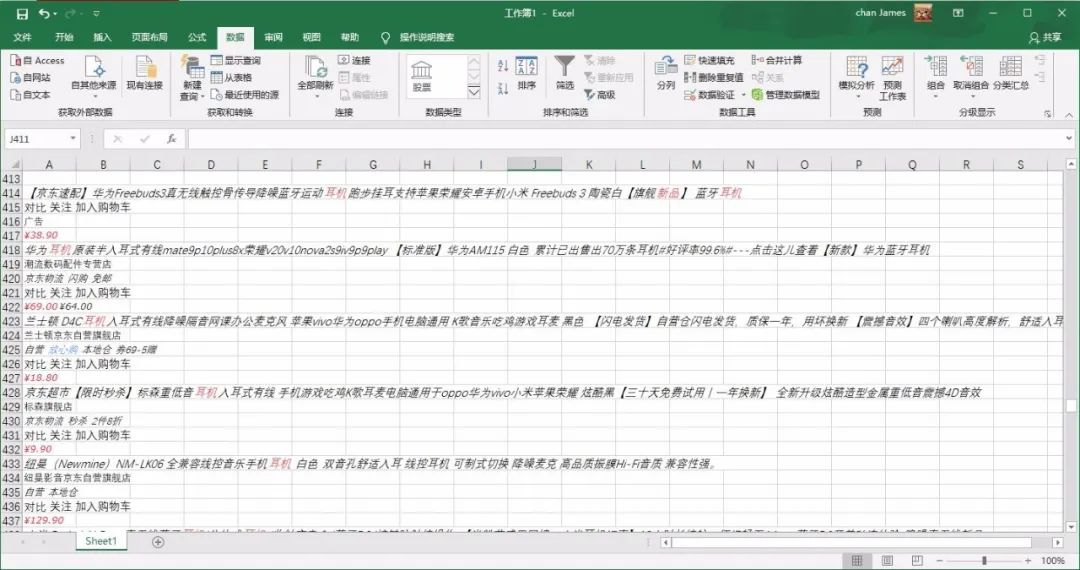Switch to normal view in the status bar
1080x570 pixels.
[x=857, y=560]
